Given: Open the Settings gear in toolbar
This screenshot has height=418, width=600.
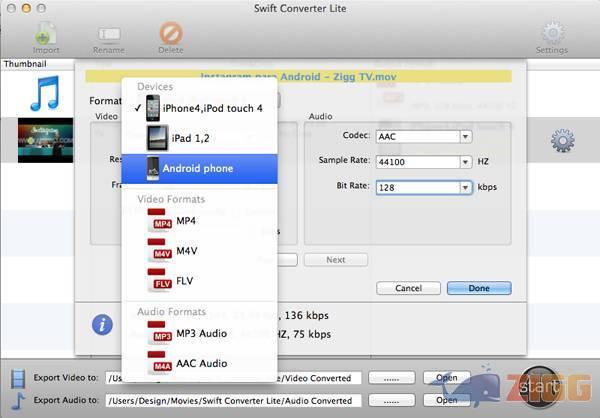Looking at the screenshot, I should (552, 38).
